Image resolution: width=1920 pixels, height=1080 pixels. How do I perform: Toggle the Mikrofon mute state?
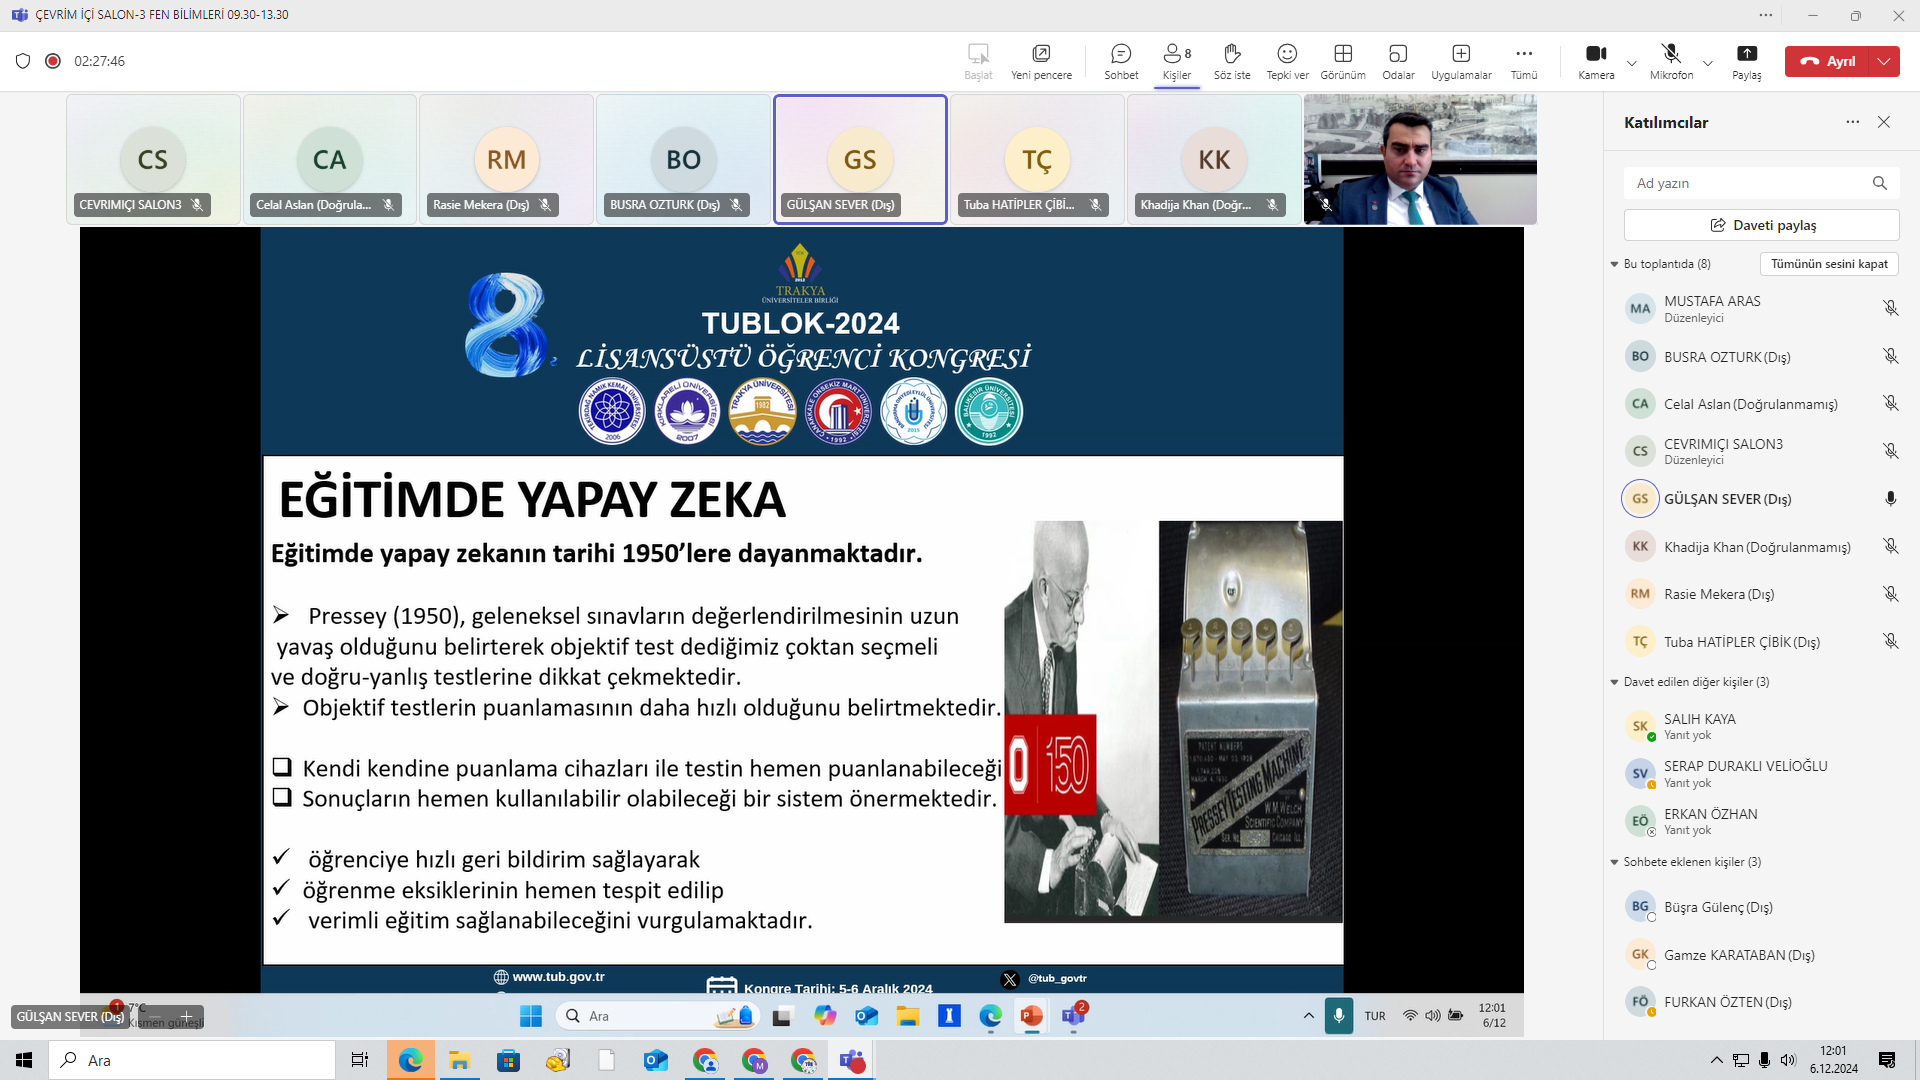click(x=1671, y=61)
